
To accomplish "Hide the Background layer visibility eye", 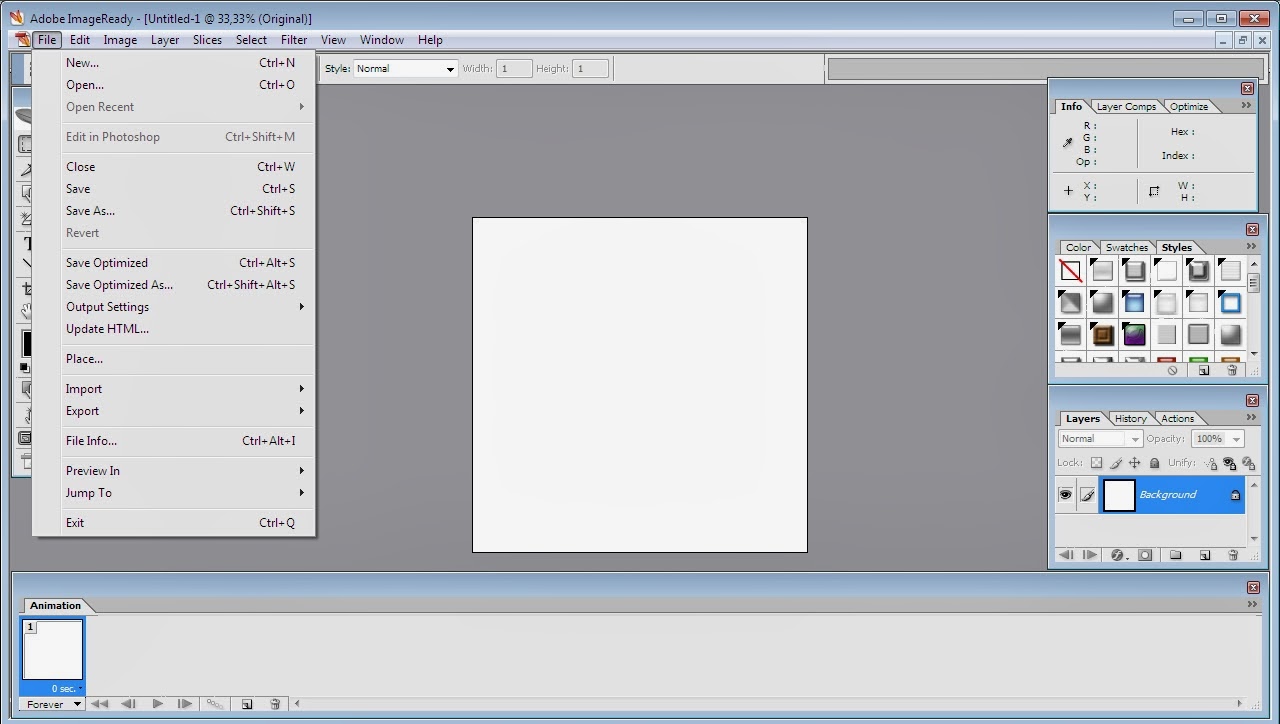I will (1065, 494).
